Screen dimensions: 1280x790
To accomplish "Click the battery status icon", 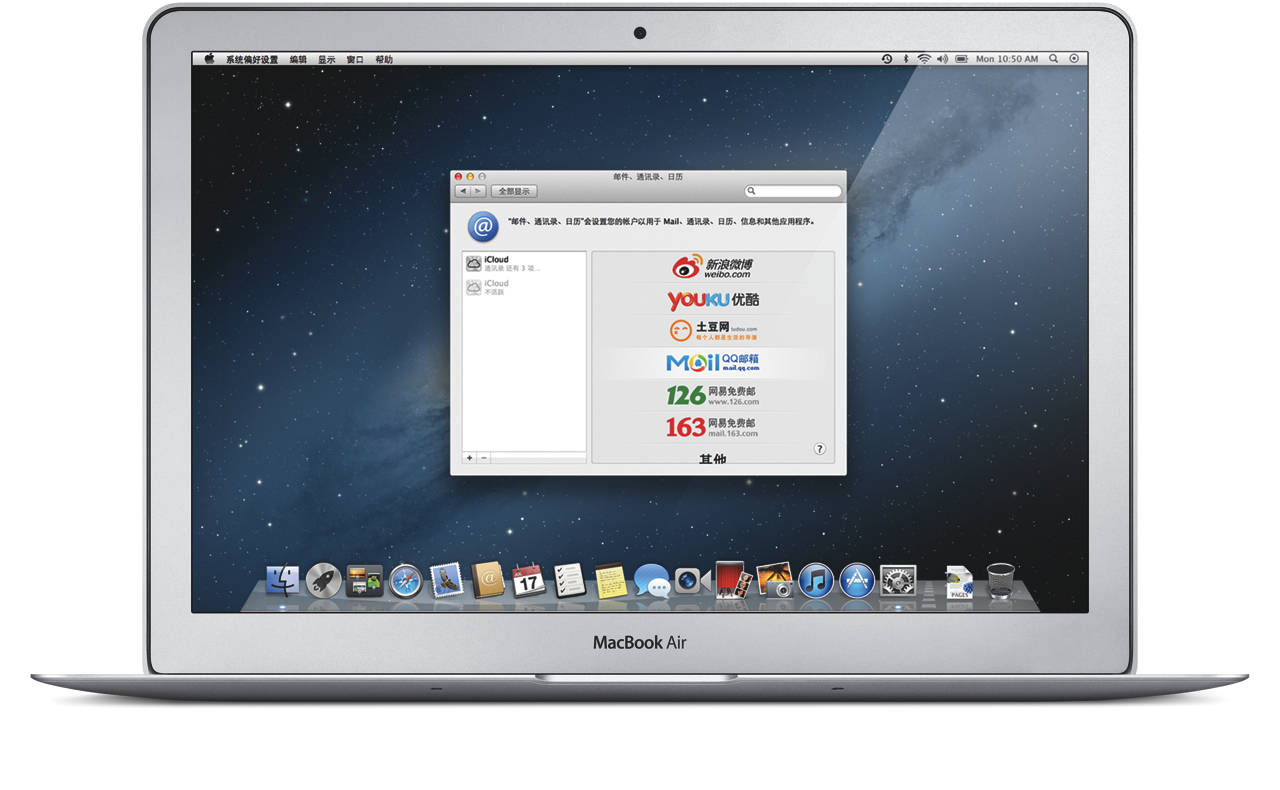I will (x=962, y=59).
